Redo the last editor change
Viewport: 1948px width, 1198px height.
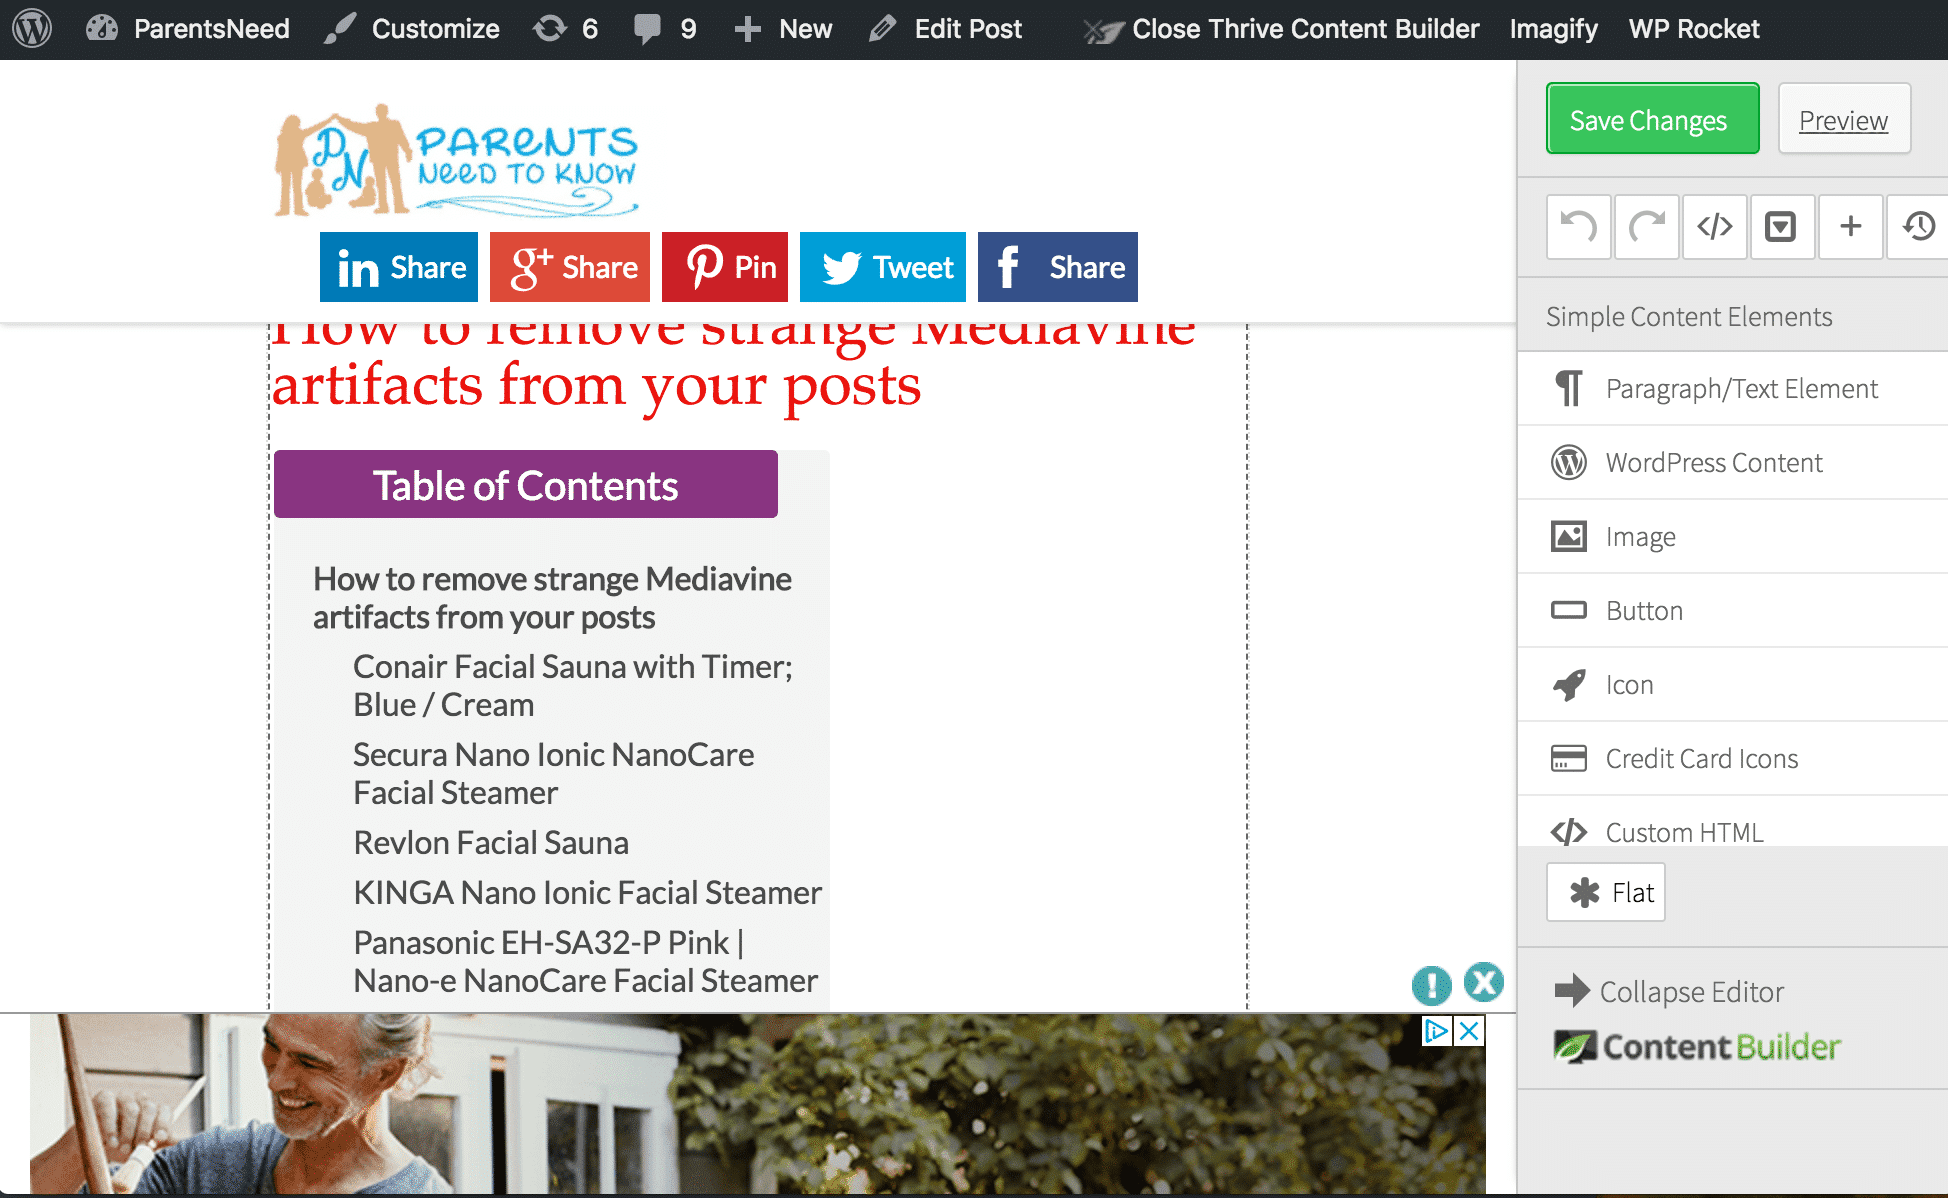click(1646, 226)
